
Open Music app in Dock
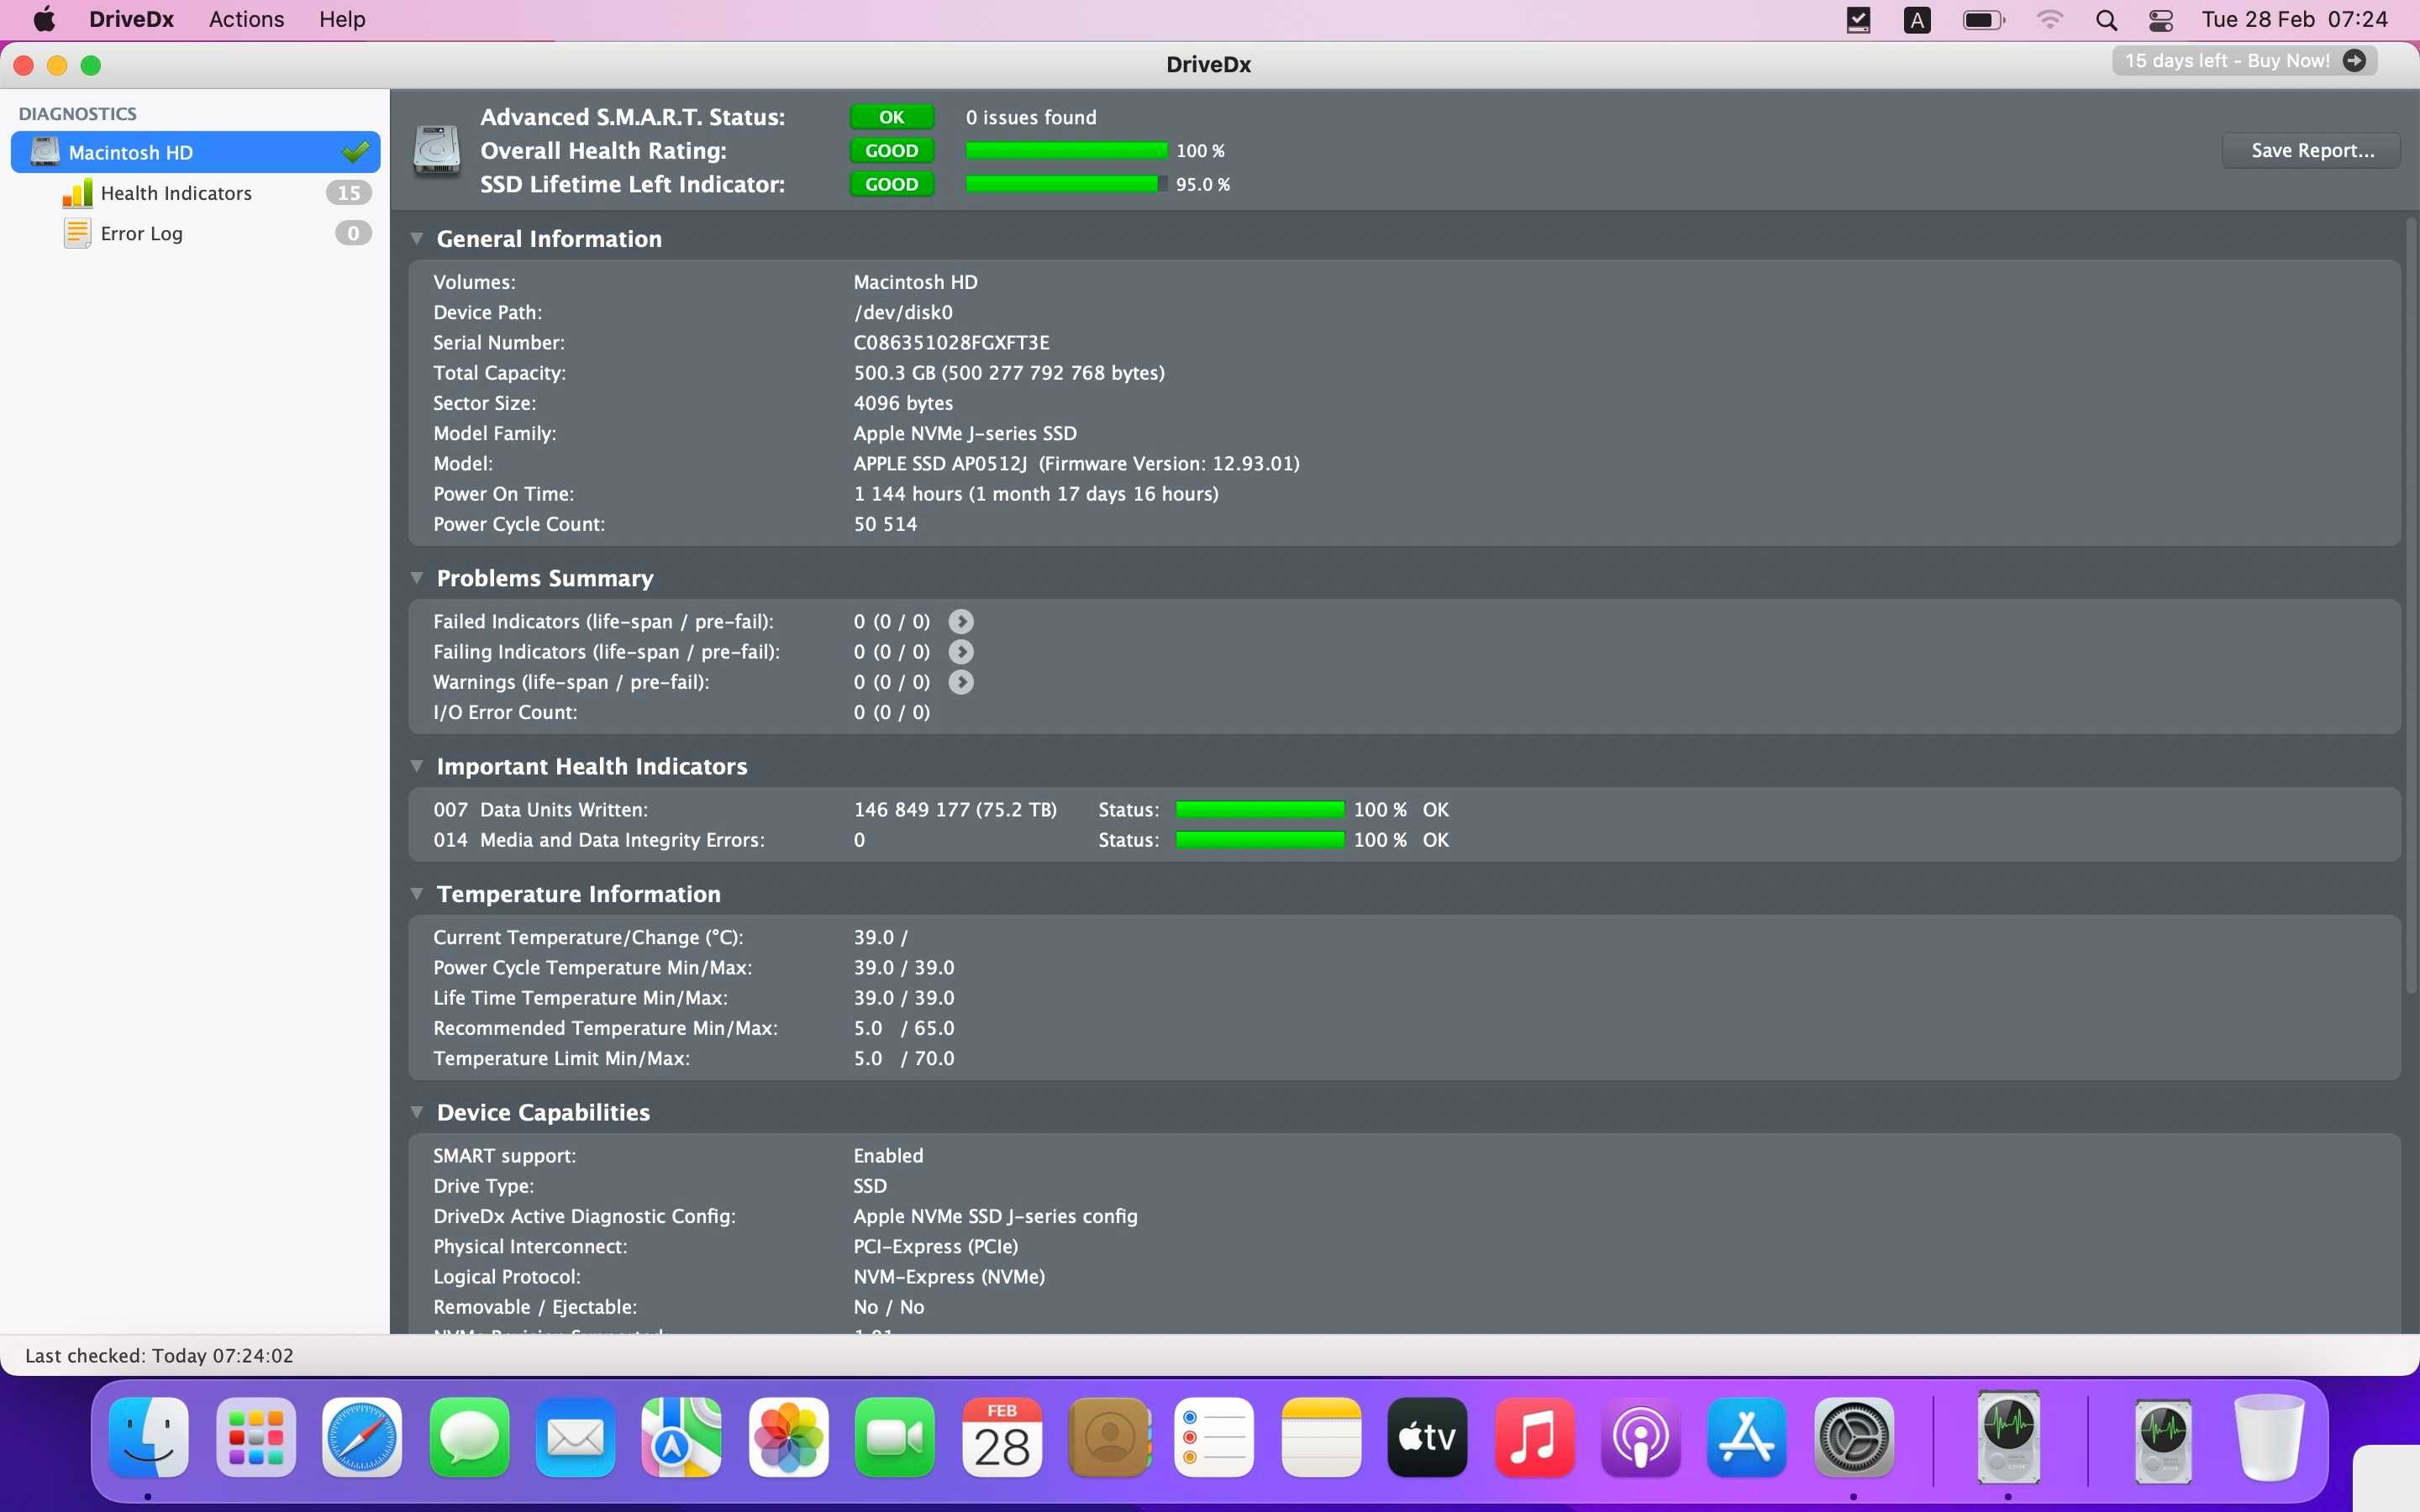click(1534, 1437)
